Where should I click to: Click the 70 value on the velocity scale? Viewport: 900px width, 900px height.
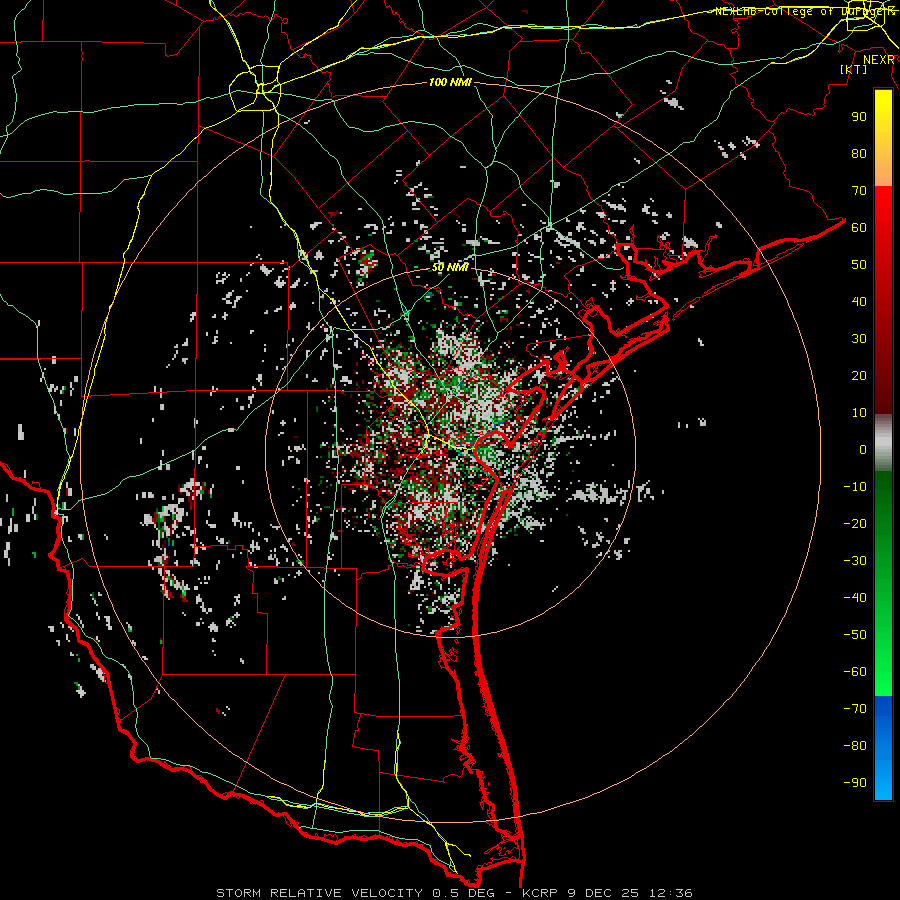coord(859,191)
